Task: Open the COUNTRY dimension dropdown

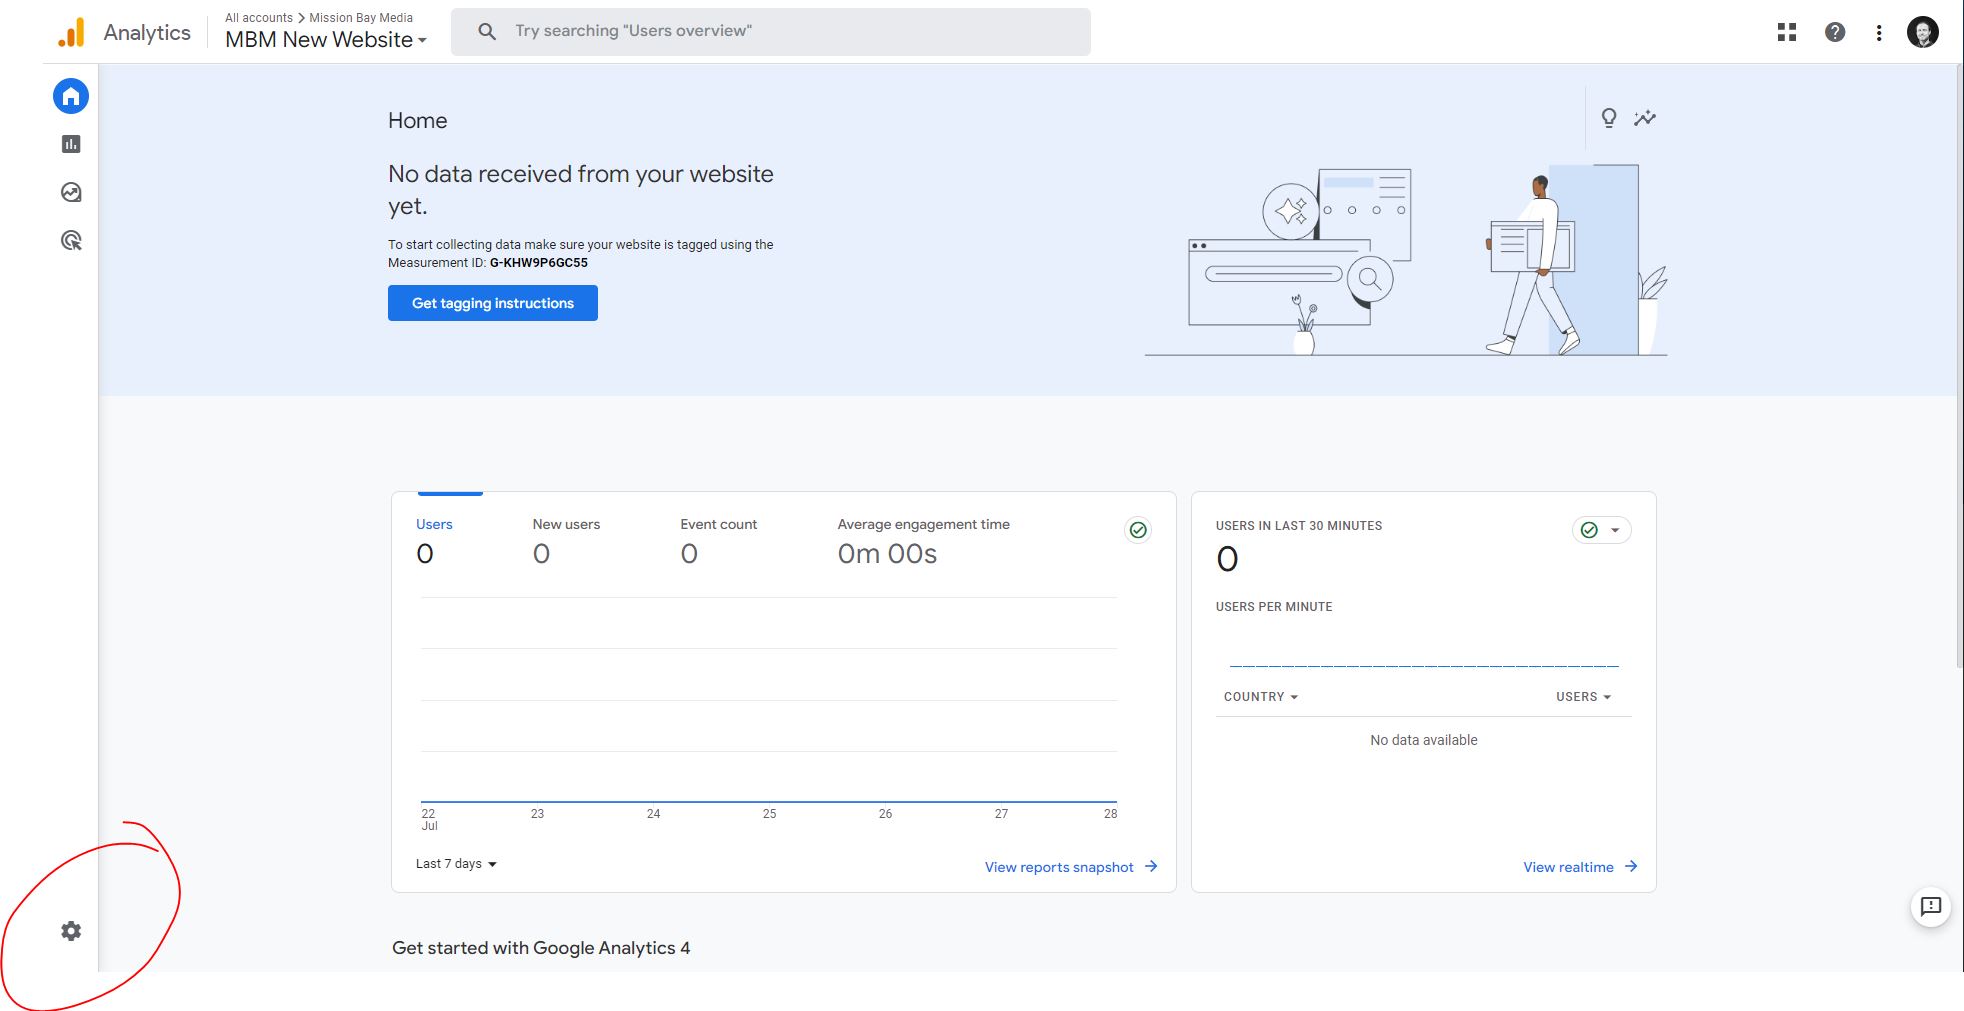Action: pos(1261,697)
